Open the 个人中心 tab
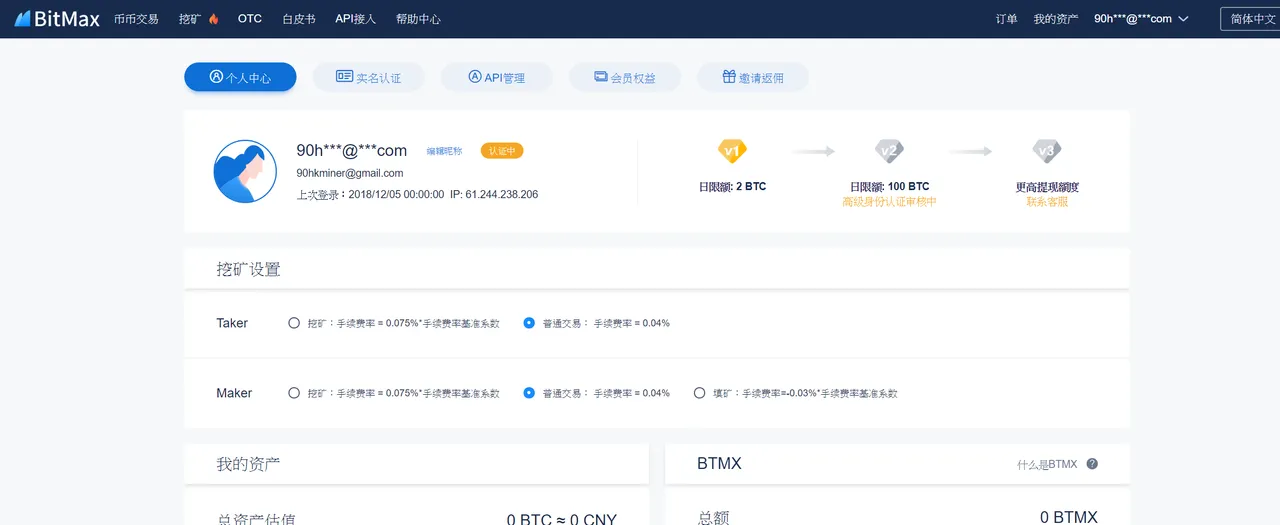 240,77
